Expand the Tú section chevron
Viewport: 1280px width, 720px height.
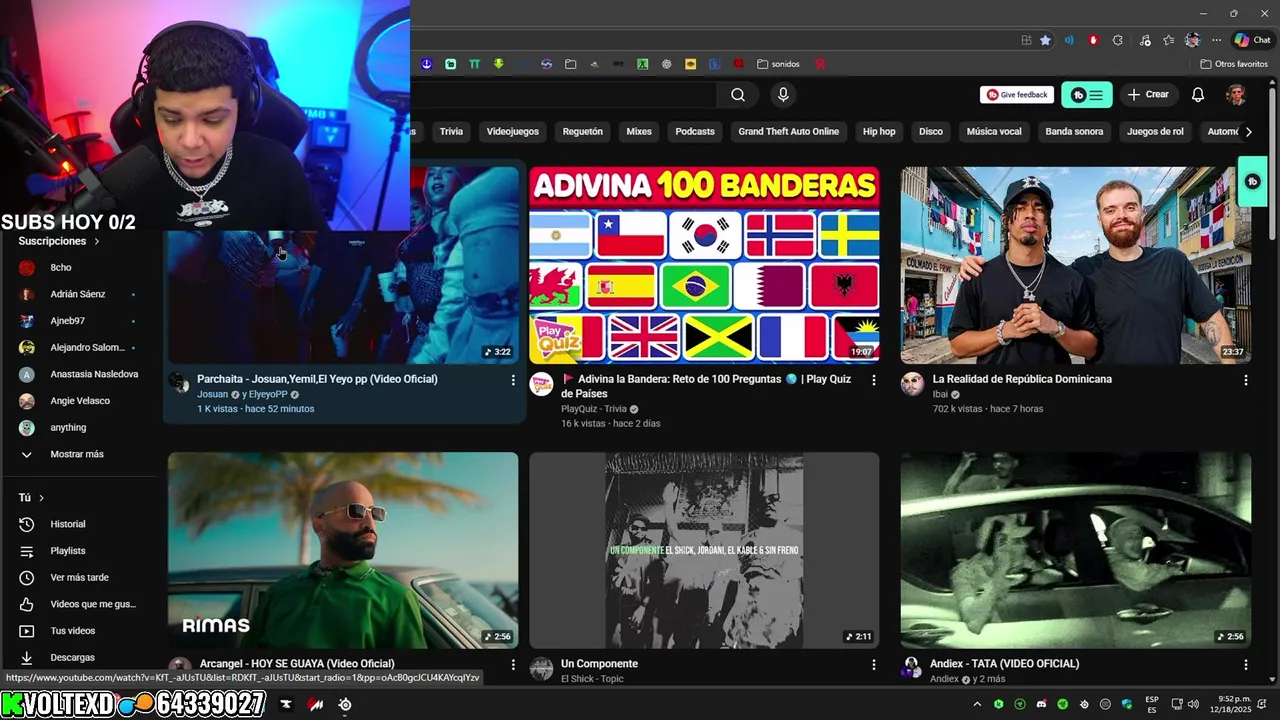(x=41, y=497)
